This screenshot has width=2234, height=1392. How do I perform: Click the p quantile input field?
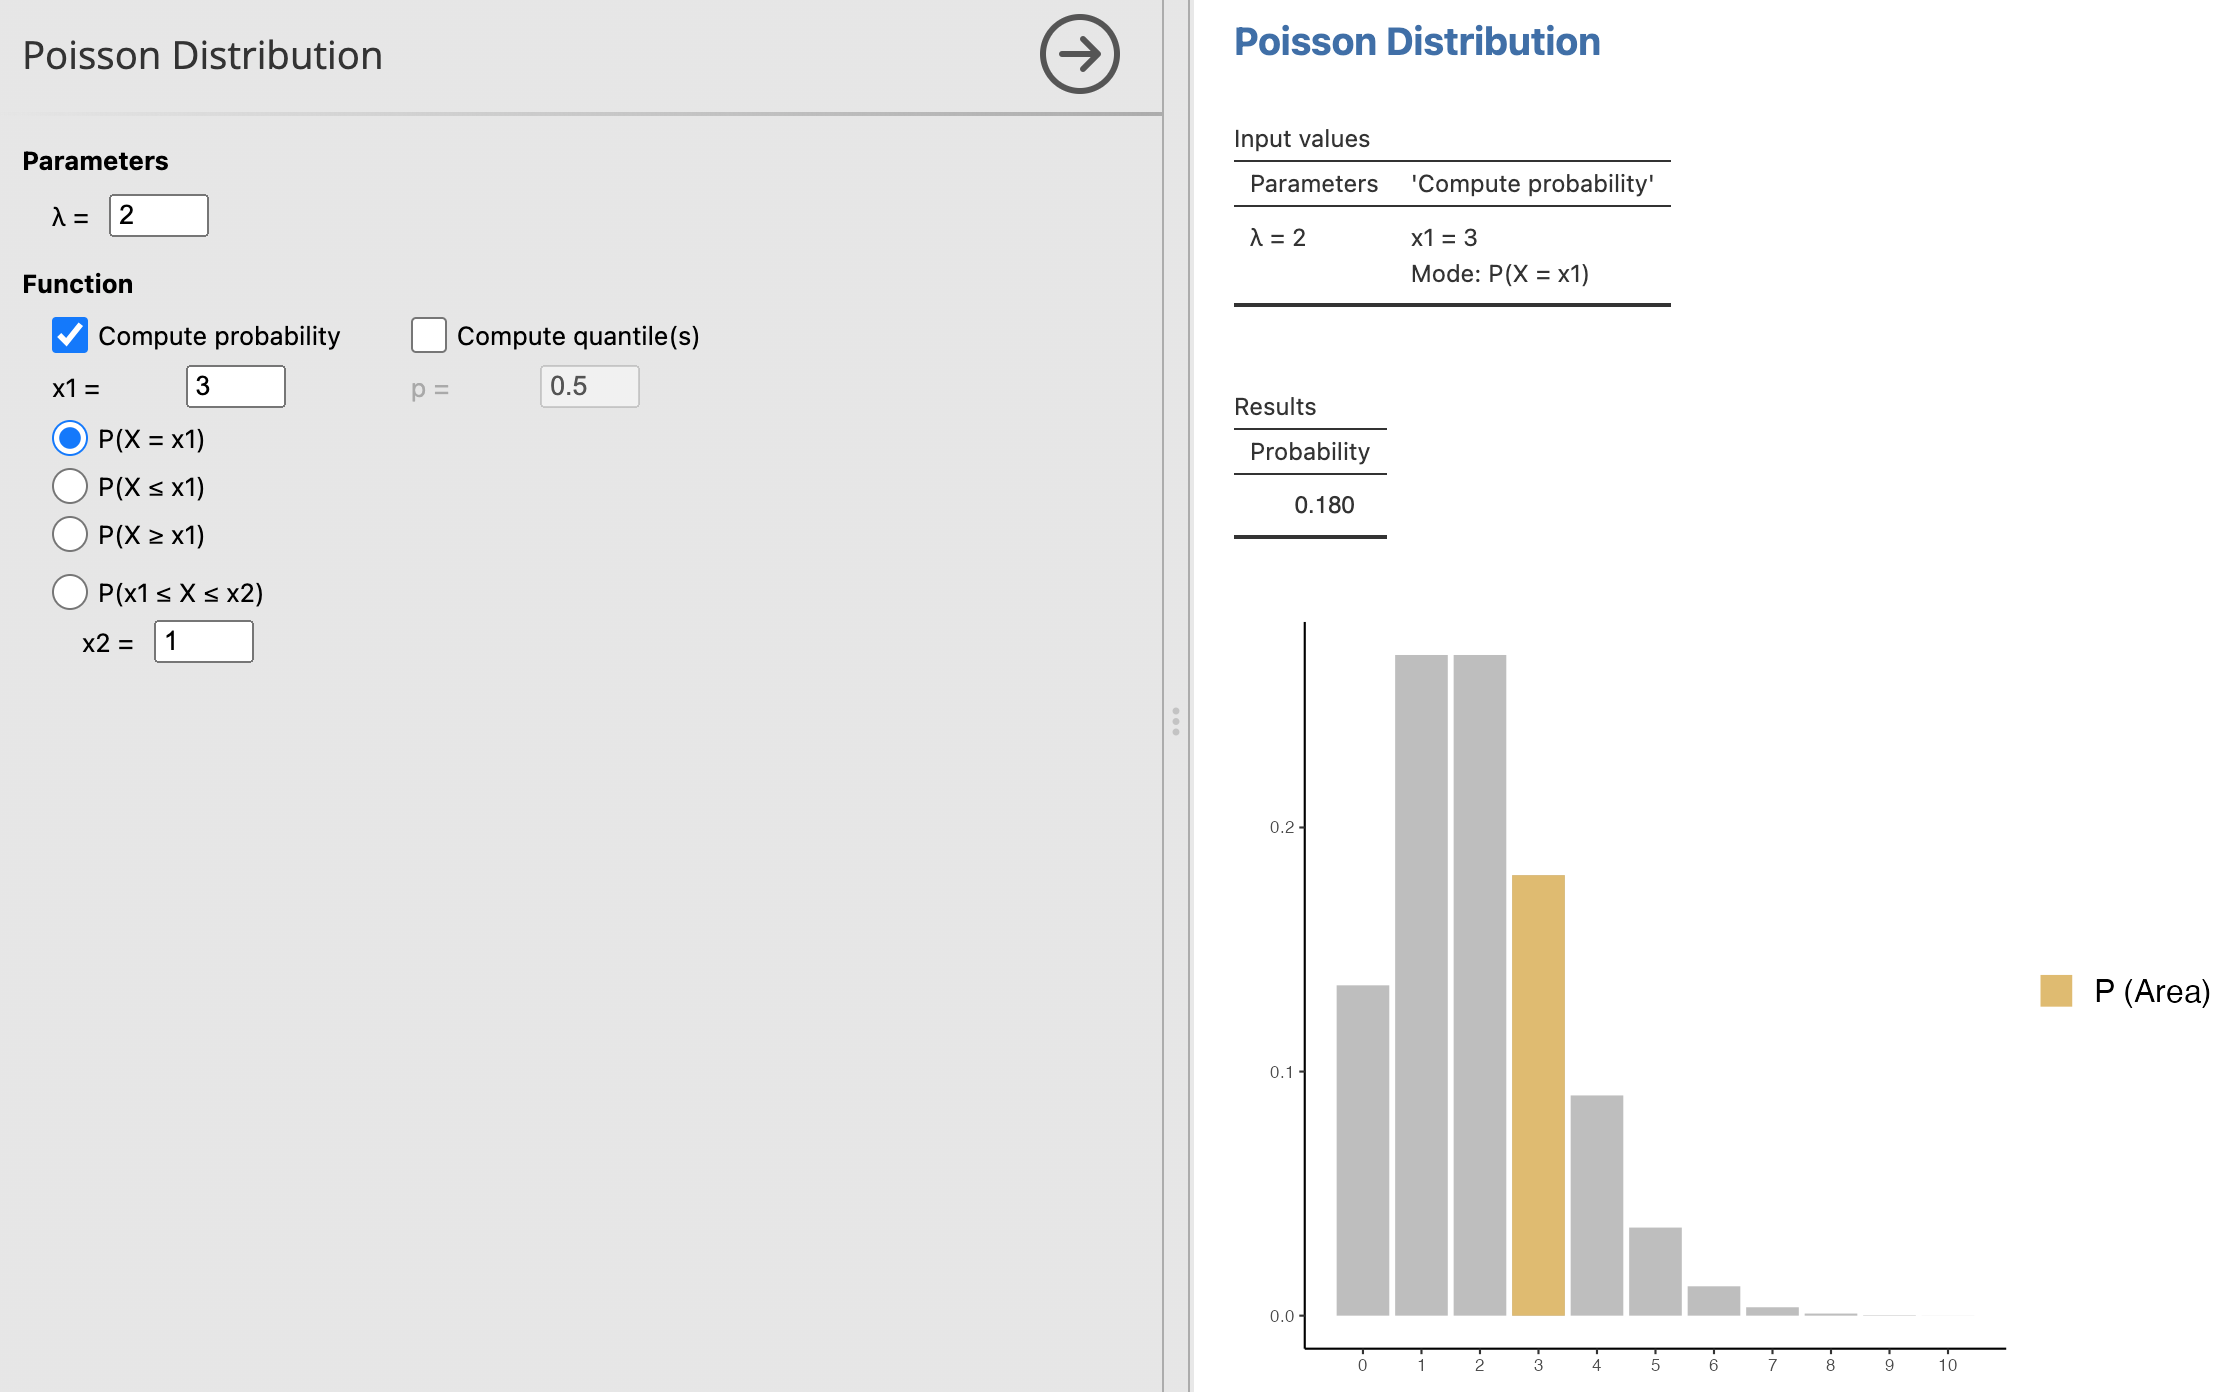click(x=589, y=387)
